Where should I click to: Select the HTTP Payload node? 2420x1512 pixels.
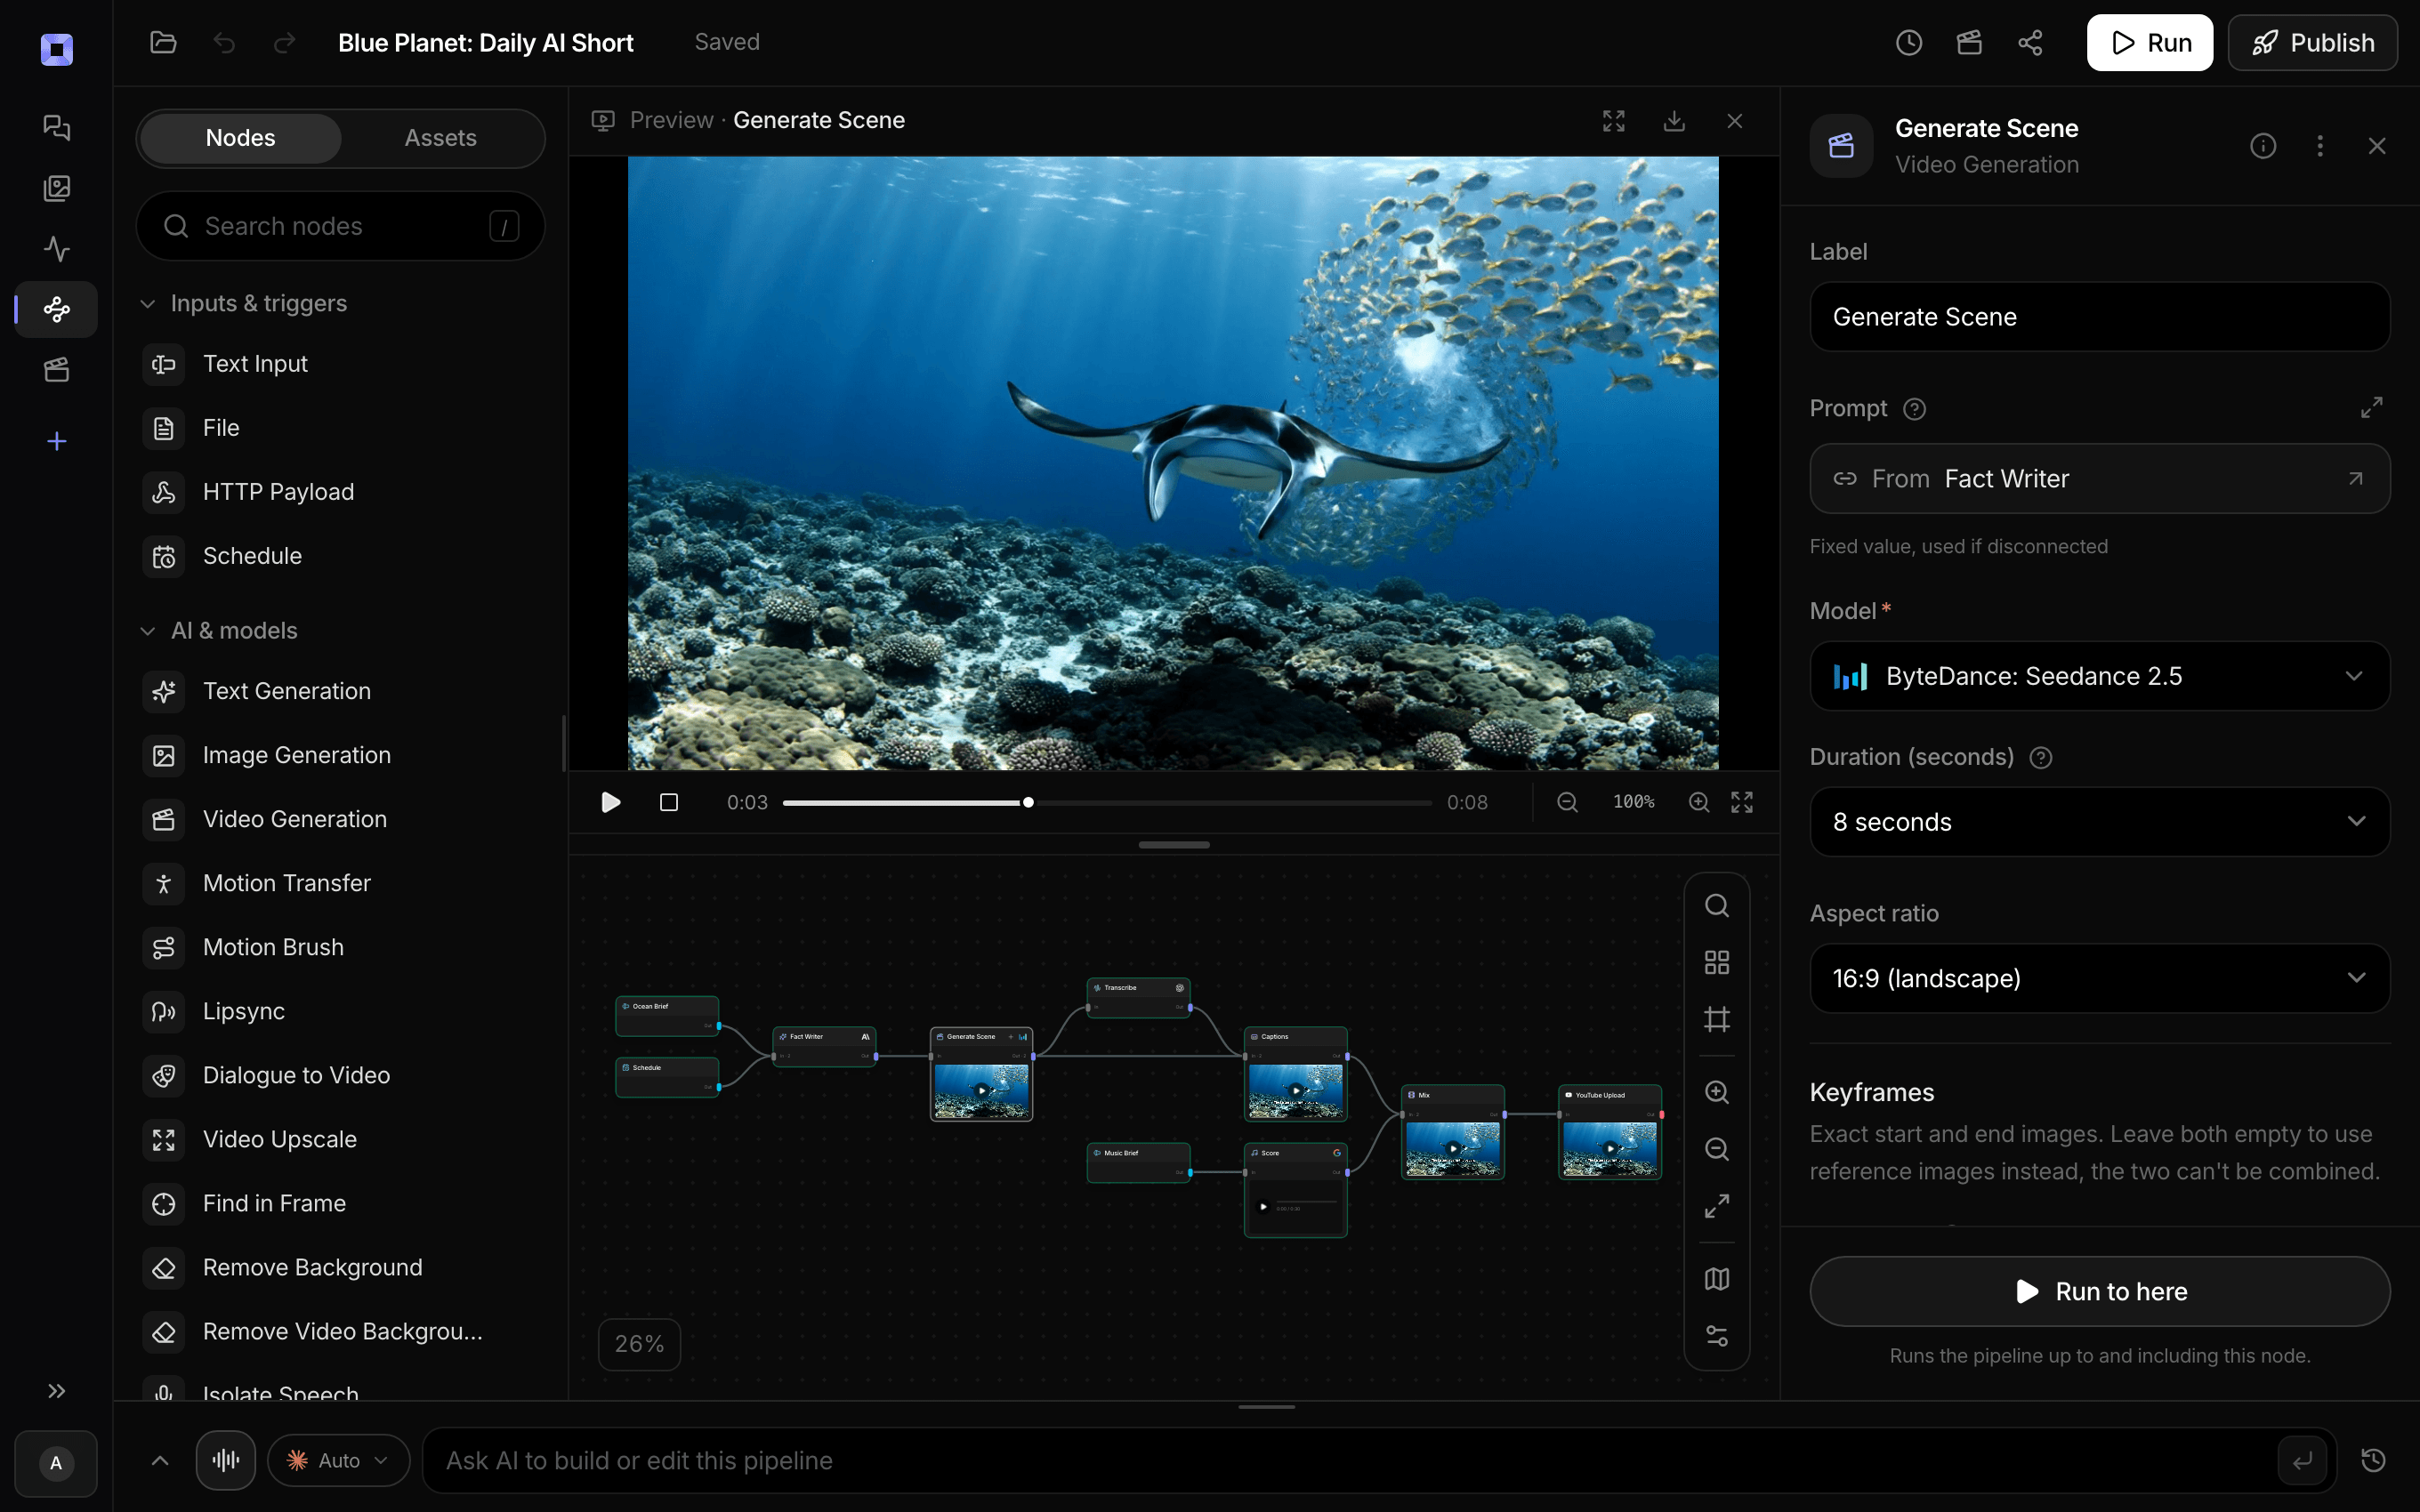tap(340, 492)
